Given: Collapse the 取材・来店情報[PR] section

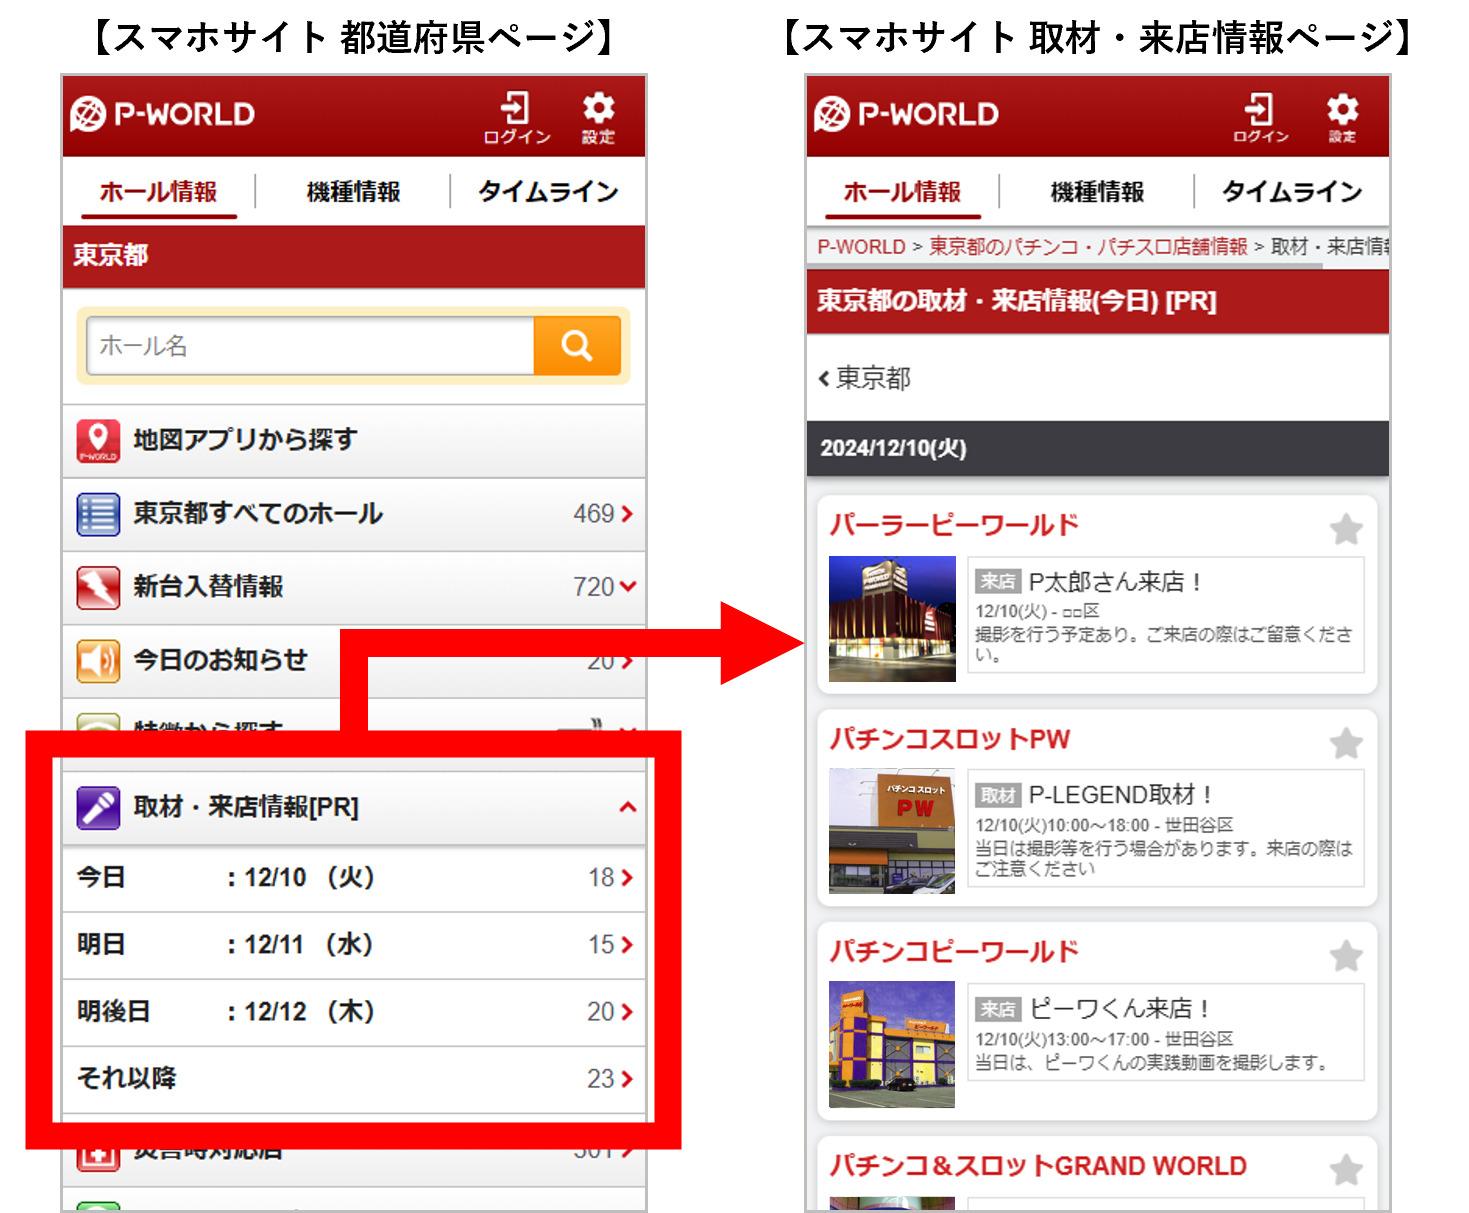Looking at the screenshot, I should pos(627,807).
